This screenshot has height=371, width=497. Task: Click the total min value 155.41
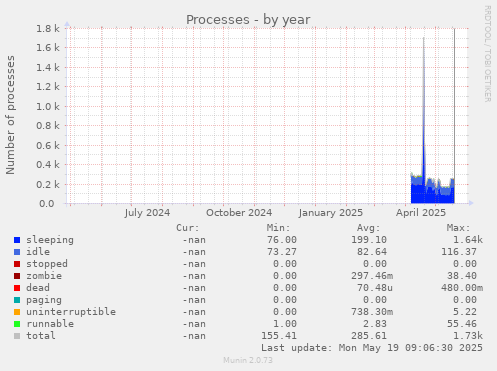pos(279,336)
